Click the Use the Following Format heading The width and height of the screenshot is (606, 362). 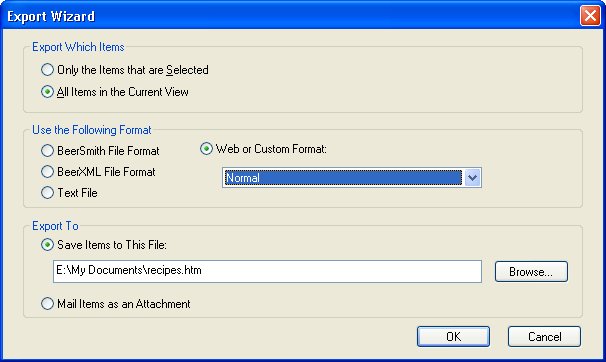[92, 130]
